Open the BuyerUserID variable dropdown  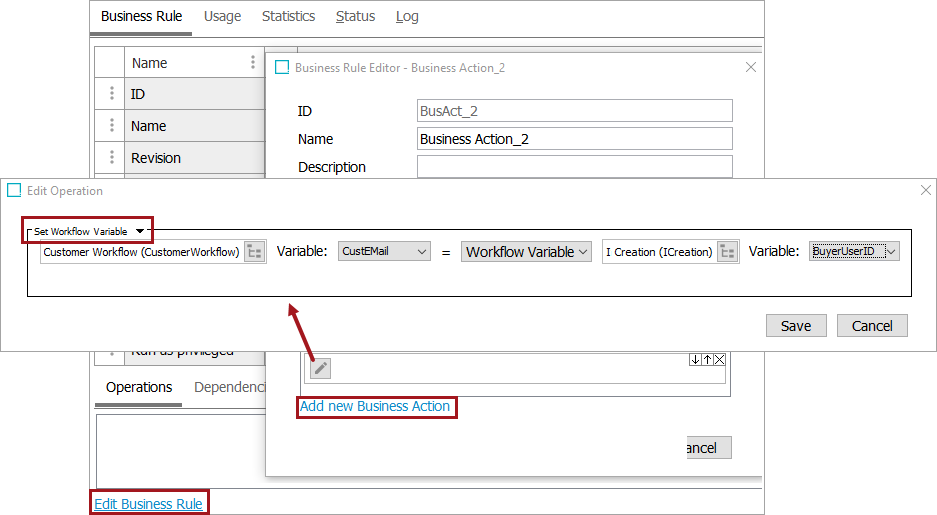tap(891, 252)
